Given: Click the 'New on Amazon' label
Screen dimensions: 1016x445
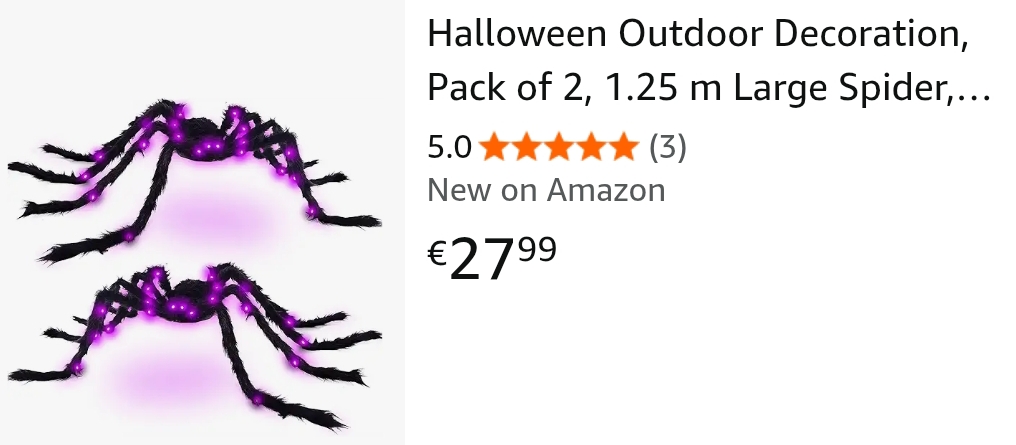Looking at the screenshot, I should pos(546,190).
